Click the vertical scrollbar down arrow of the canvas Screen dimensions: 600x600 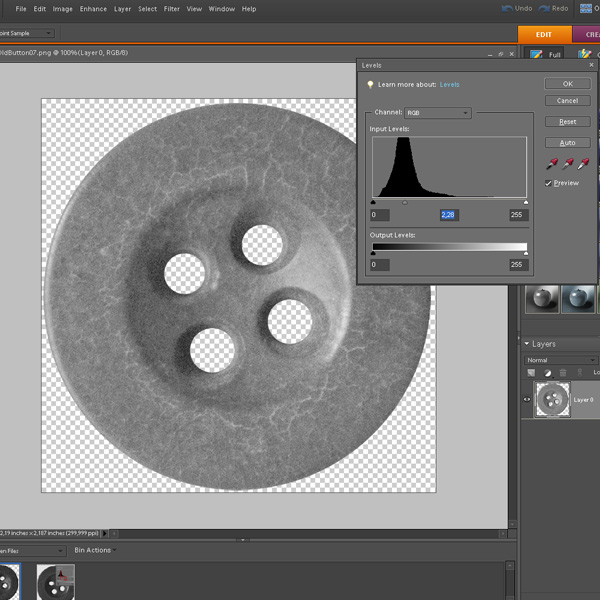coord(512,524)
